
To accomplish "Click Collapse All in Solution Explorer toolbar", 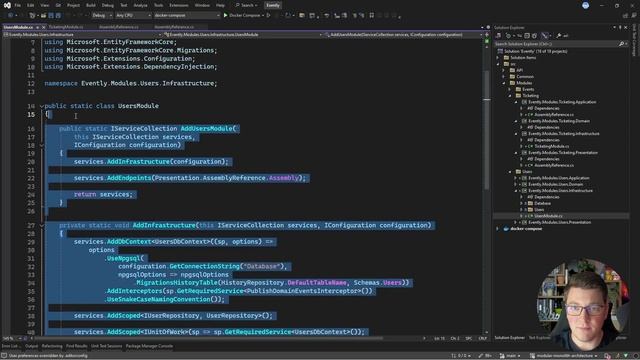I will tap(527, 36).
